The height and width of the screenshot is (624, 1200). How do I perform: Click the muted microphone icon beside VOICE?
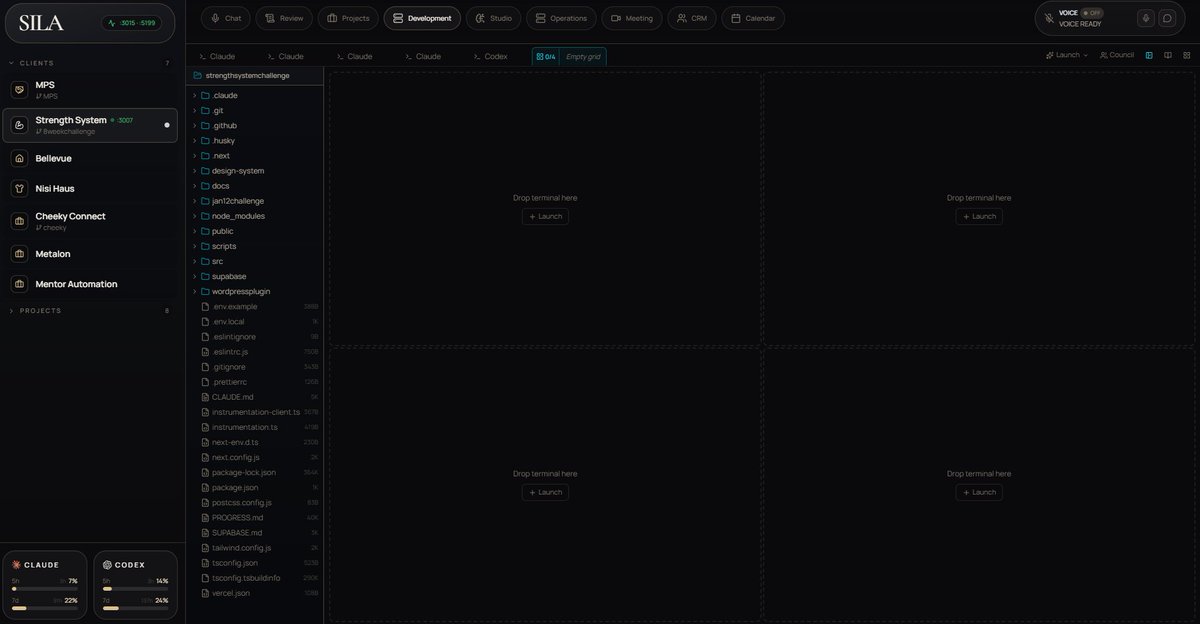click(1049, 18)
